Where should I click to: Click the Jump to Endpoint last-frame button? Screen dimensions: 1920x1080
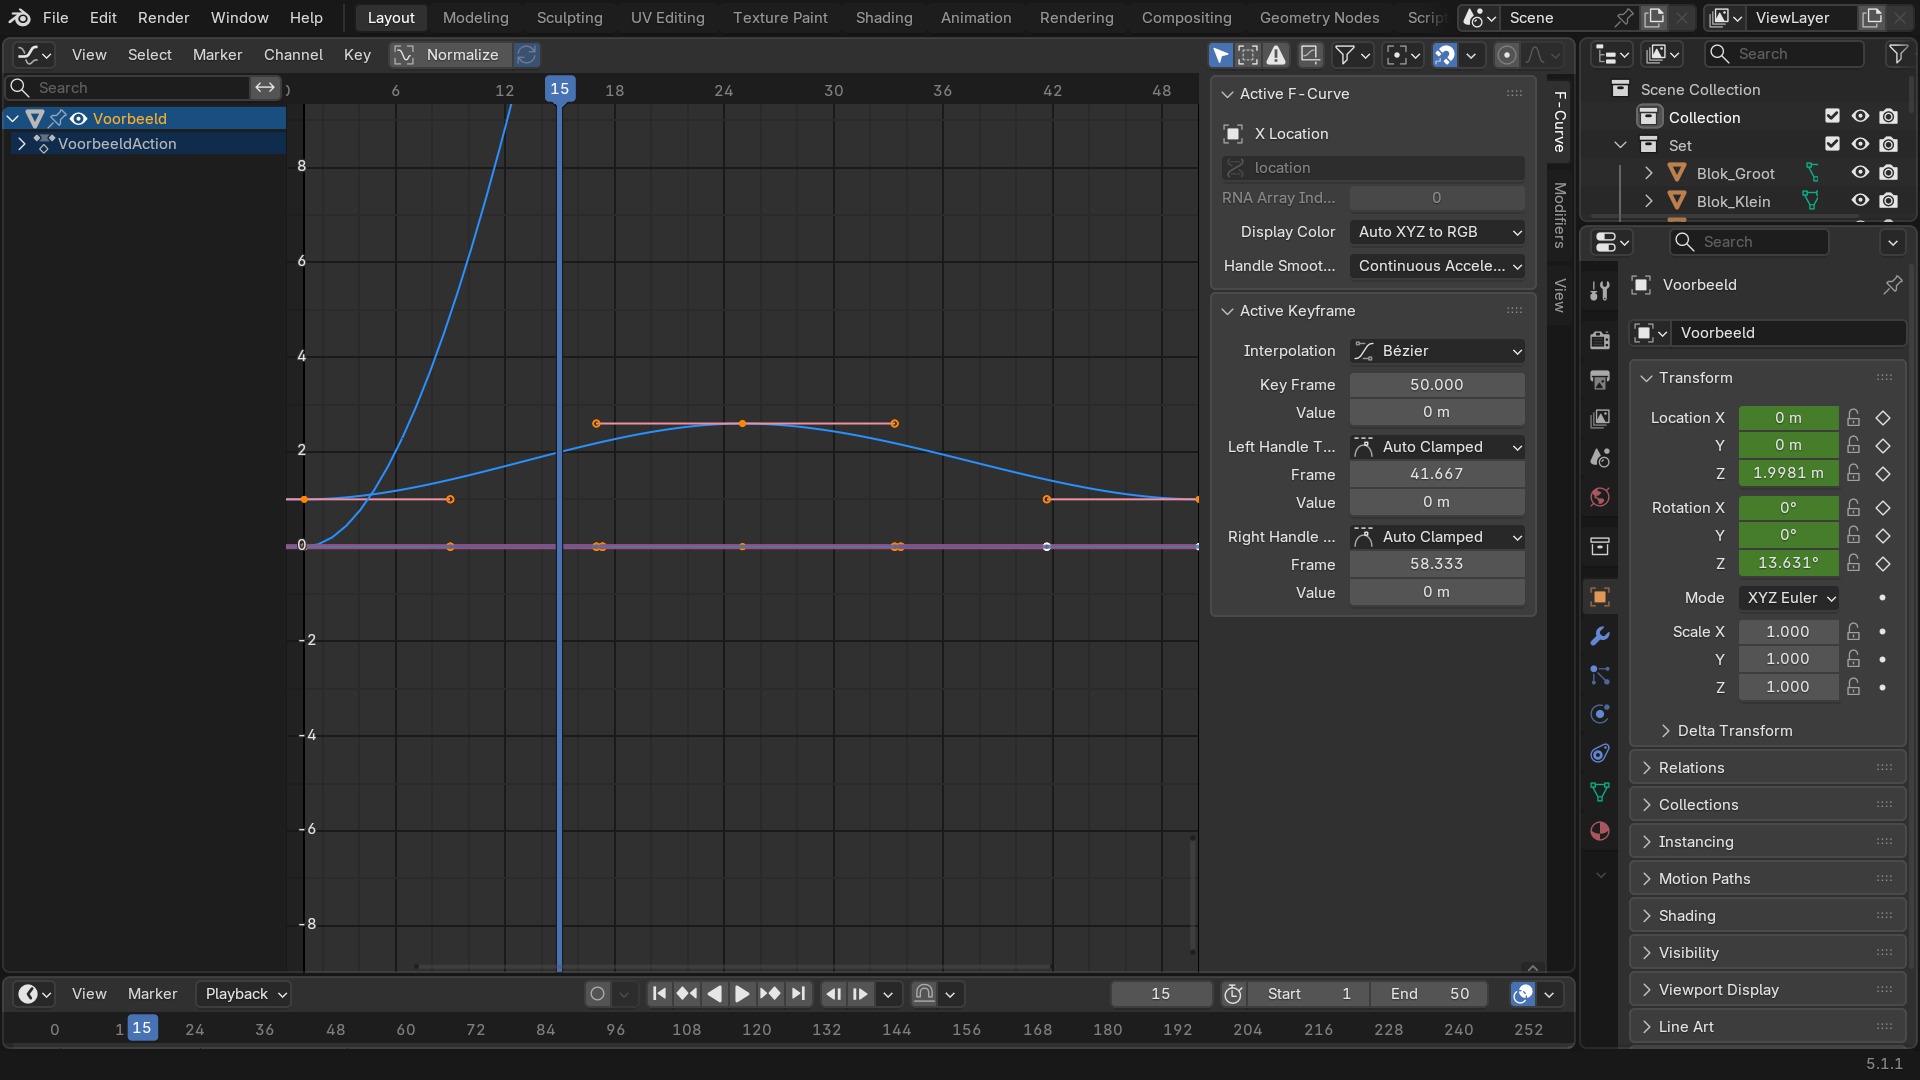pyautogui.click(x=798, y=993)
